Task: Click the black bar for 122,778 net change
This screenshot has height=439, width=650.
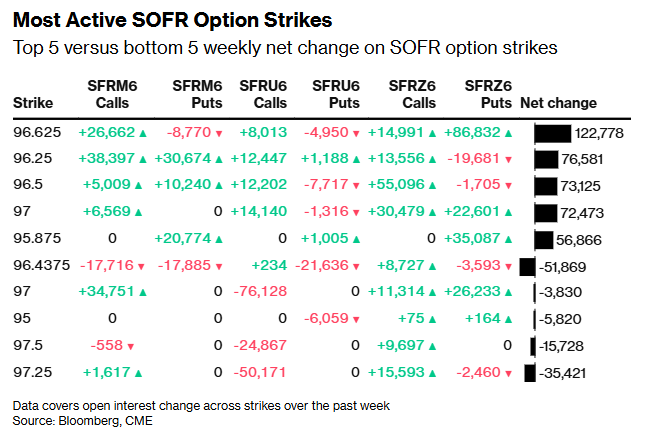Action: click(552, 133)
